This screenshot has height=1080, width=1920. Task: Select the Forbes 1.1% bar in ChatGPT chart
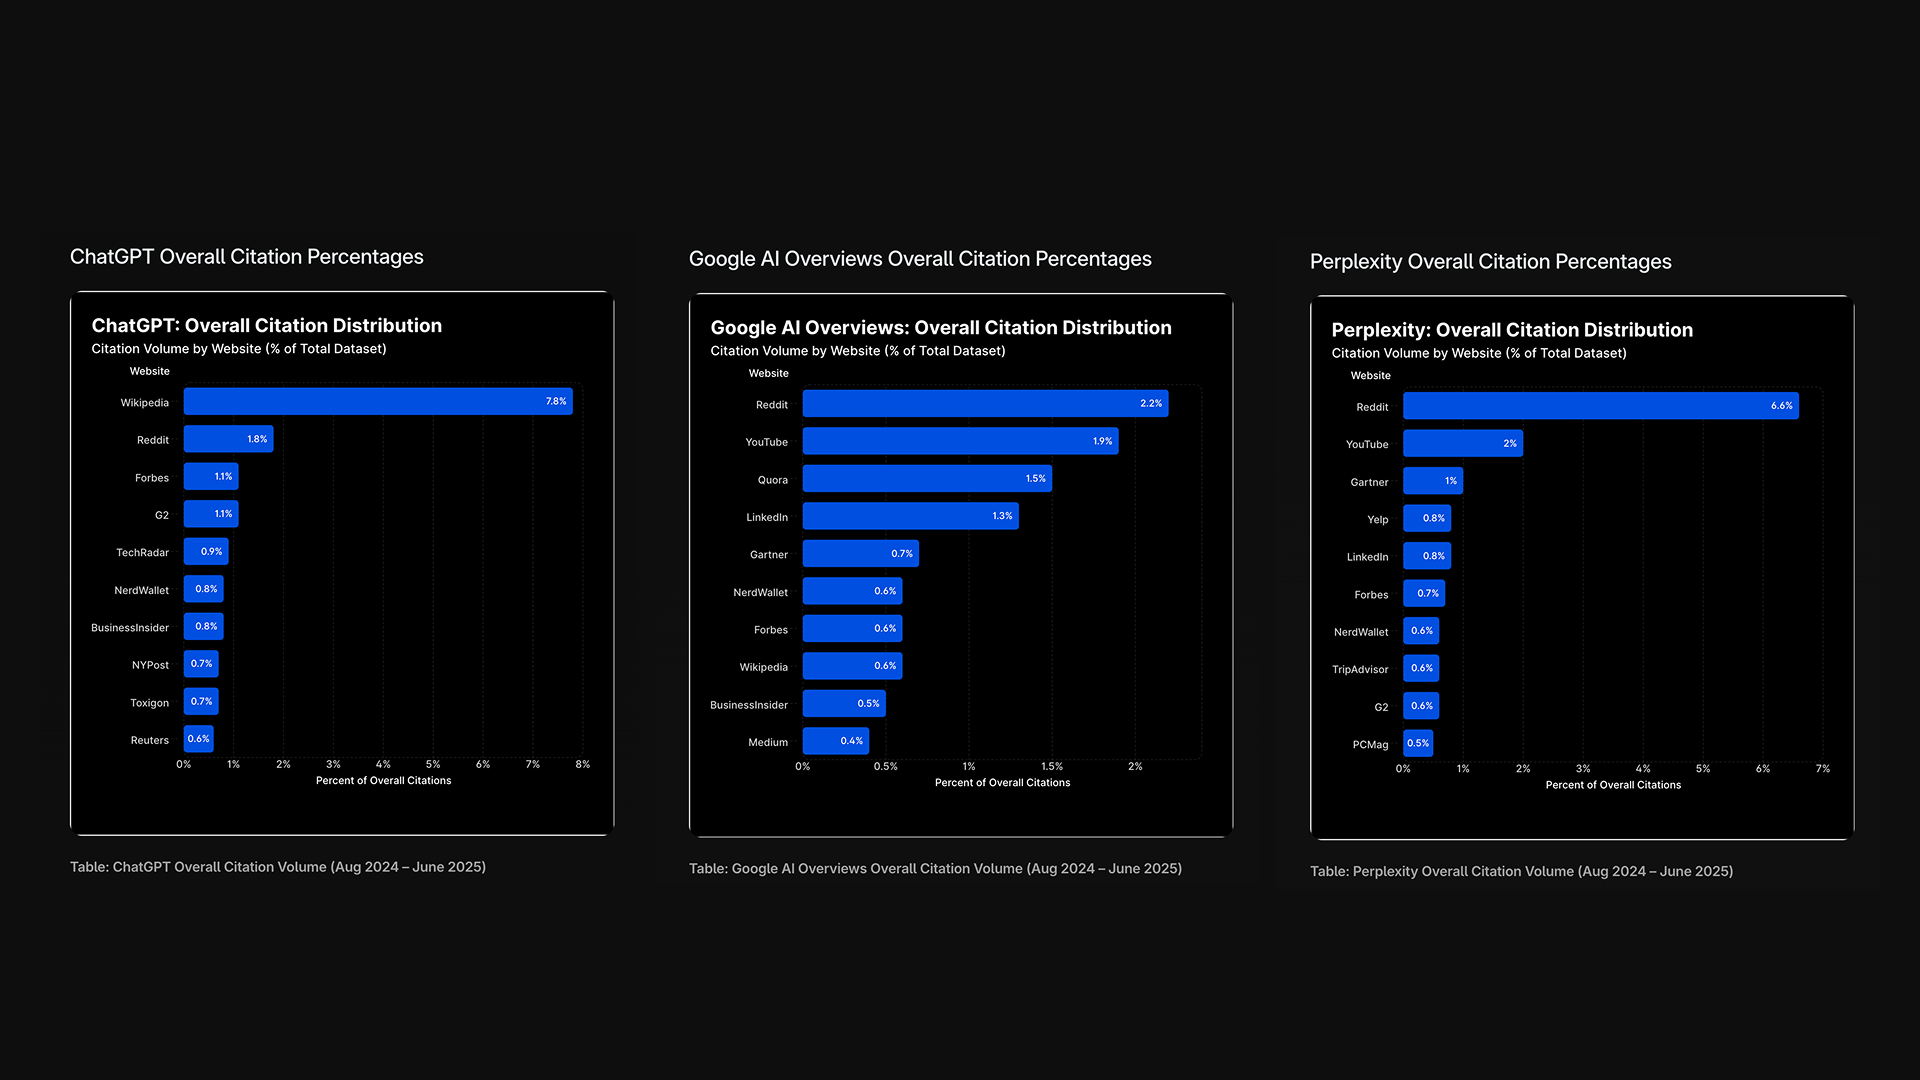(211, 477)
